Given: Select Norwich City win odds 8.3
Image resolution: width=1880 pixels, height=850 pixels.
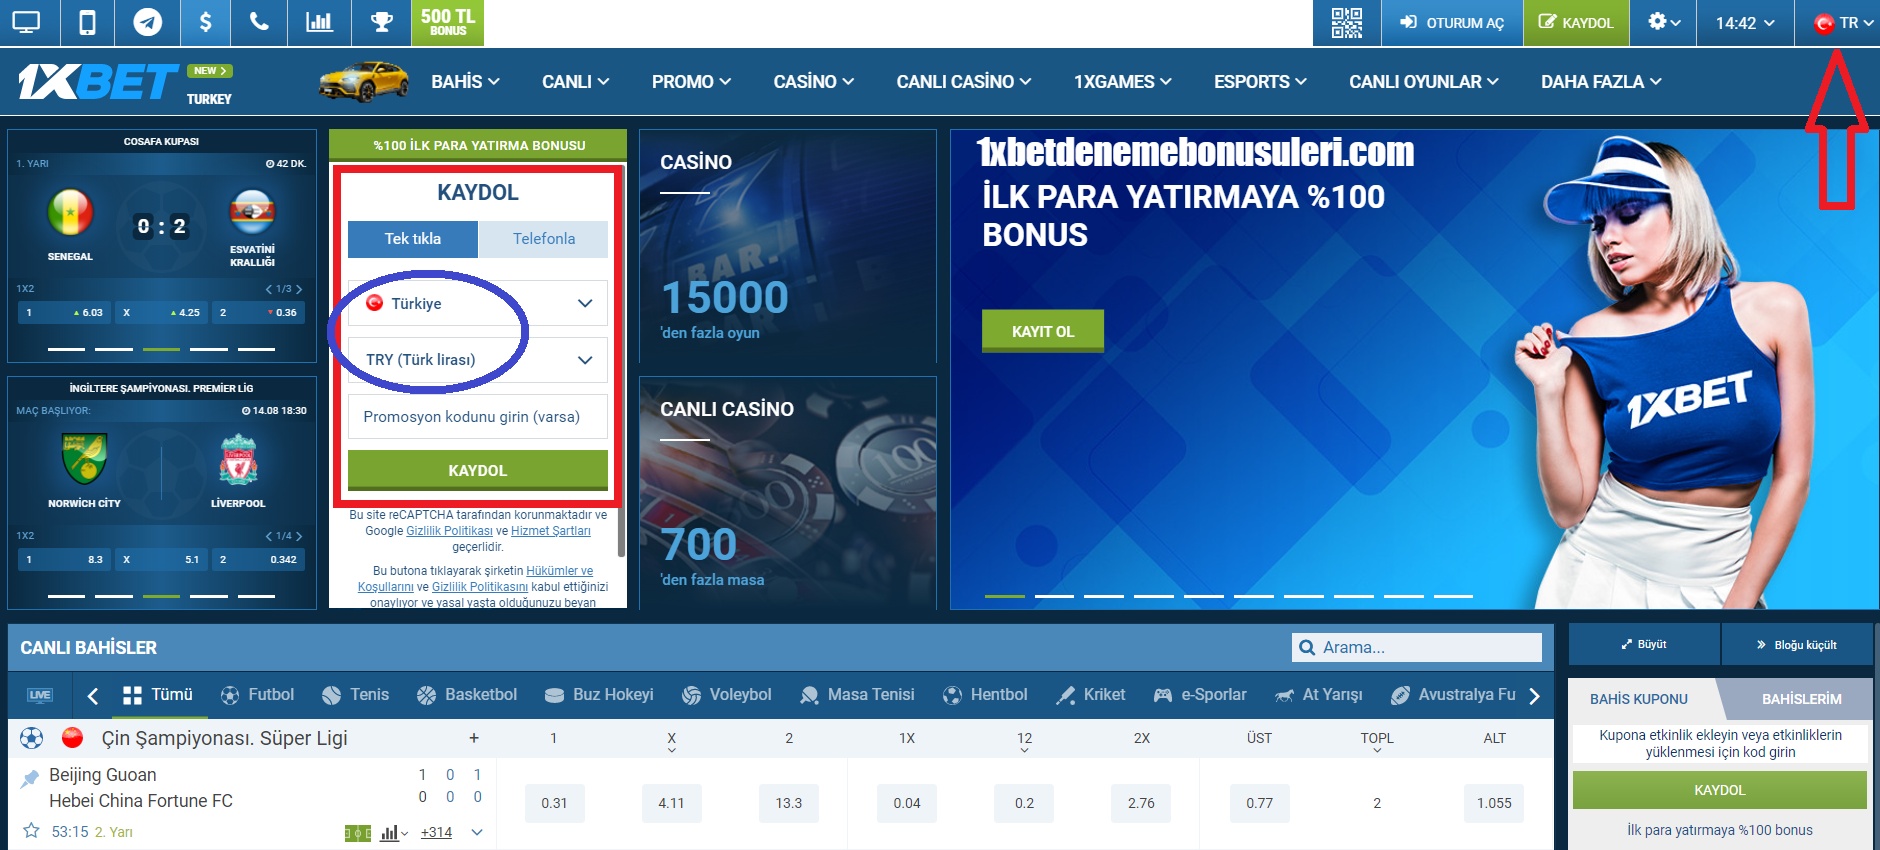Looking at the screenshot, I should 63,560.
